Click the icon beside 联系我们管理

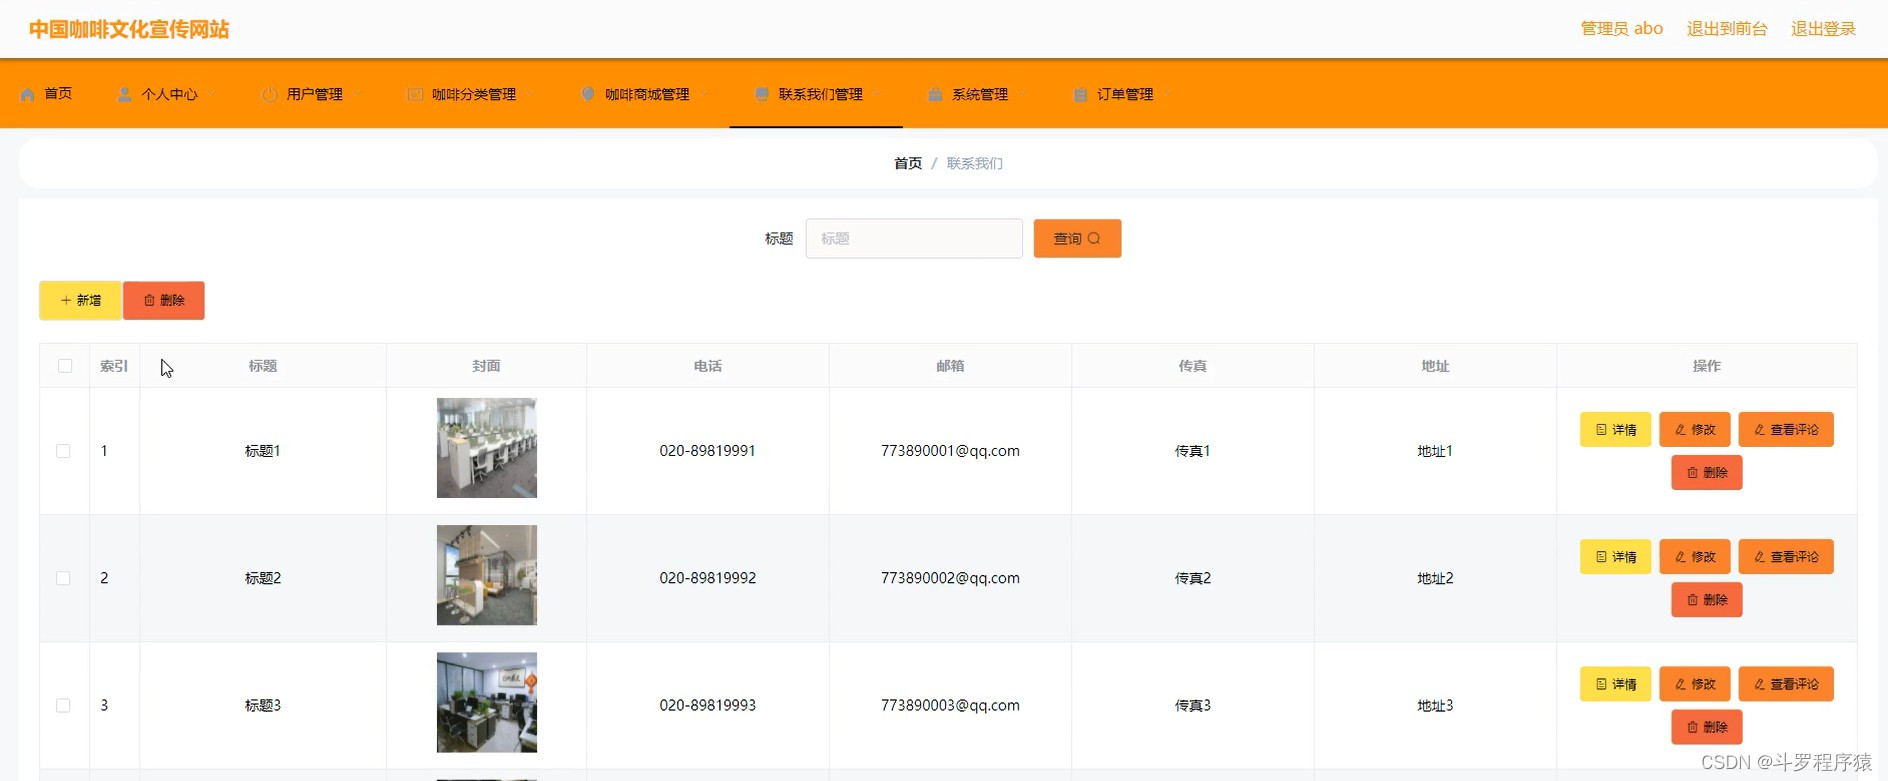(762, 94)
